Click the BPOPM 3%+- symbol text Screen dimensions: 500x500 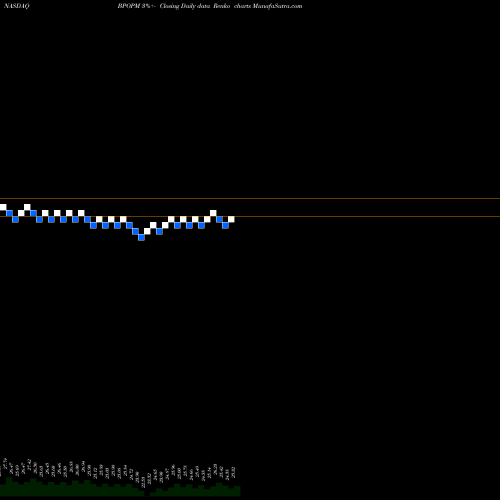coord(137,6)
